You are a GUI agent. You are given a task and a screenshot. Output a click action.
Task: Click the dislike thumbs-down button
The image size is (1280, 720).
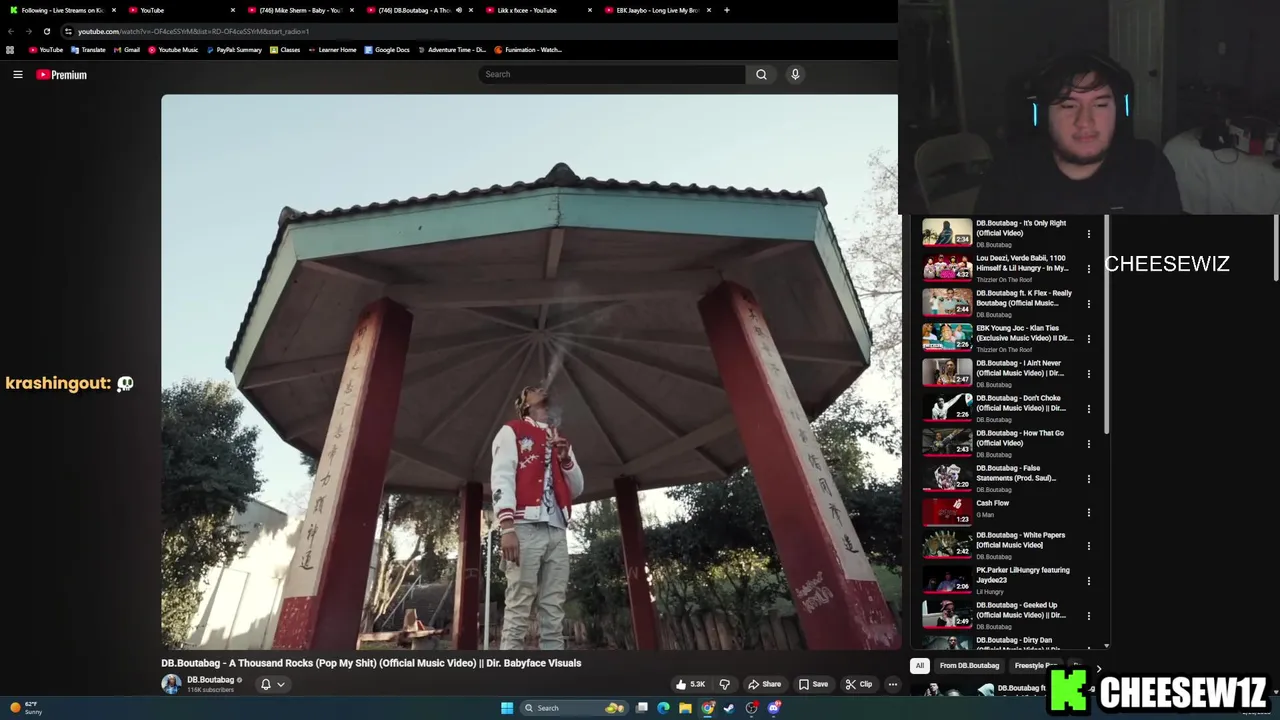click(725, 684)
